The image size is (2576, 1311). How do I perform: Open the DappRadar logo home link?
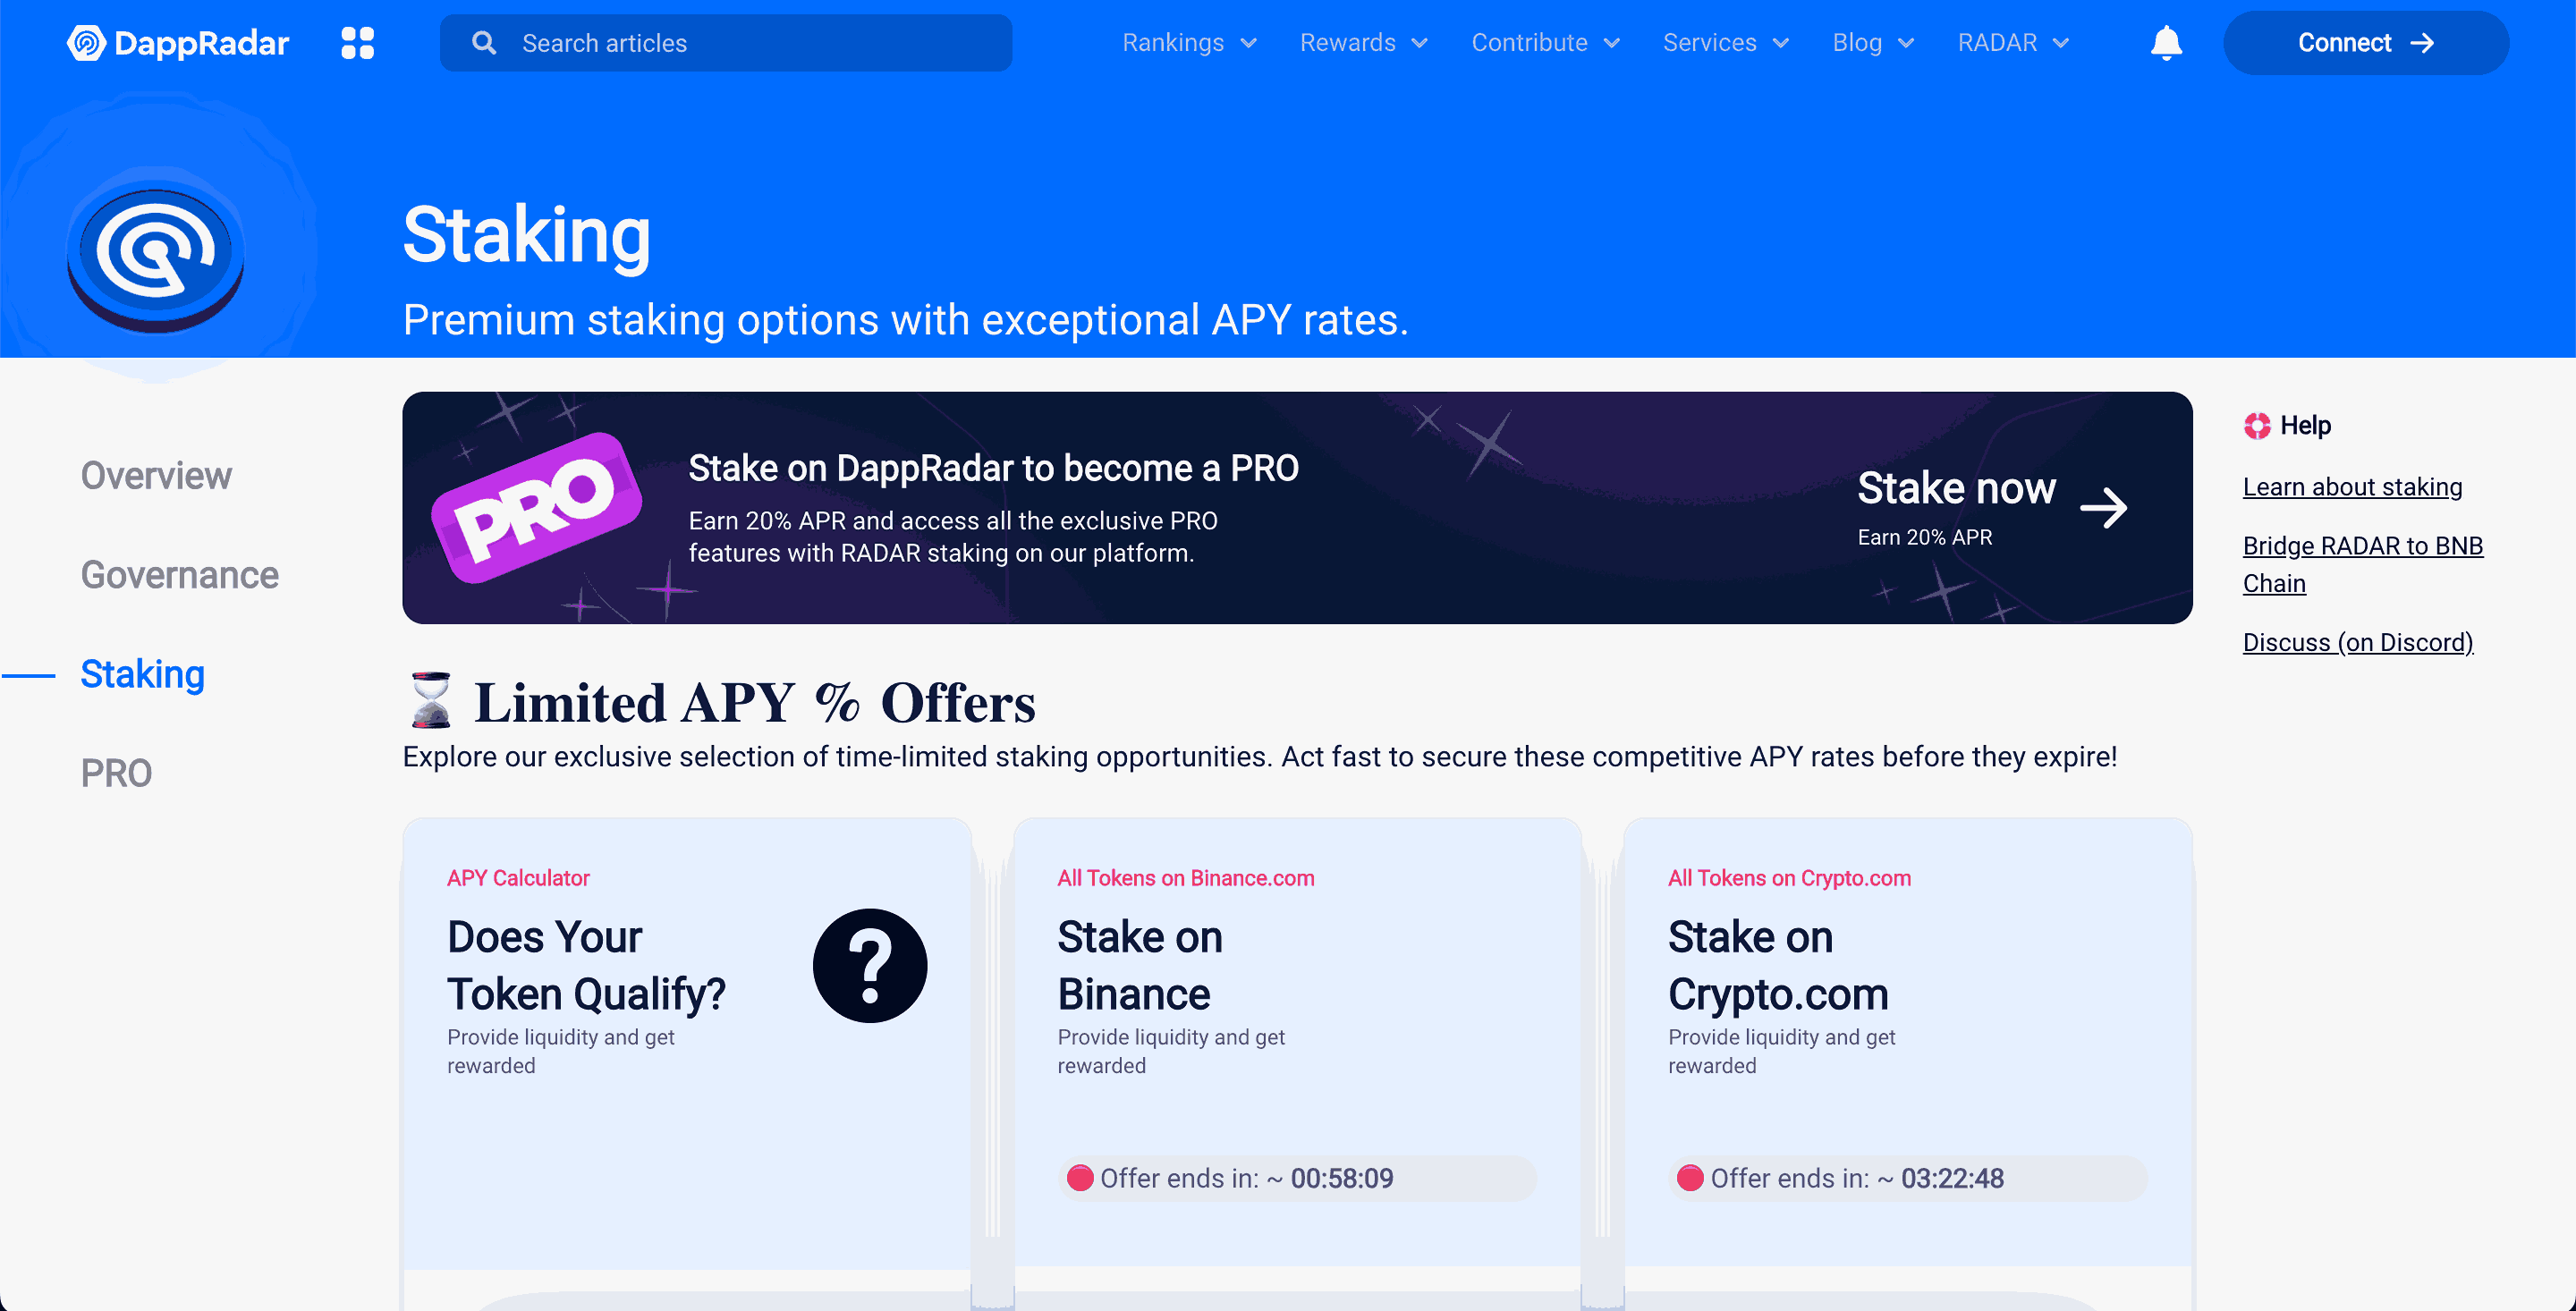(x=178, y=43)
